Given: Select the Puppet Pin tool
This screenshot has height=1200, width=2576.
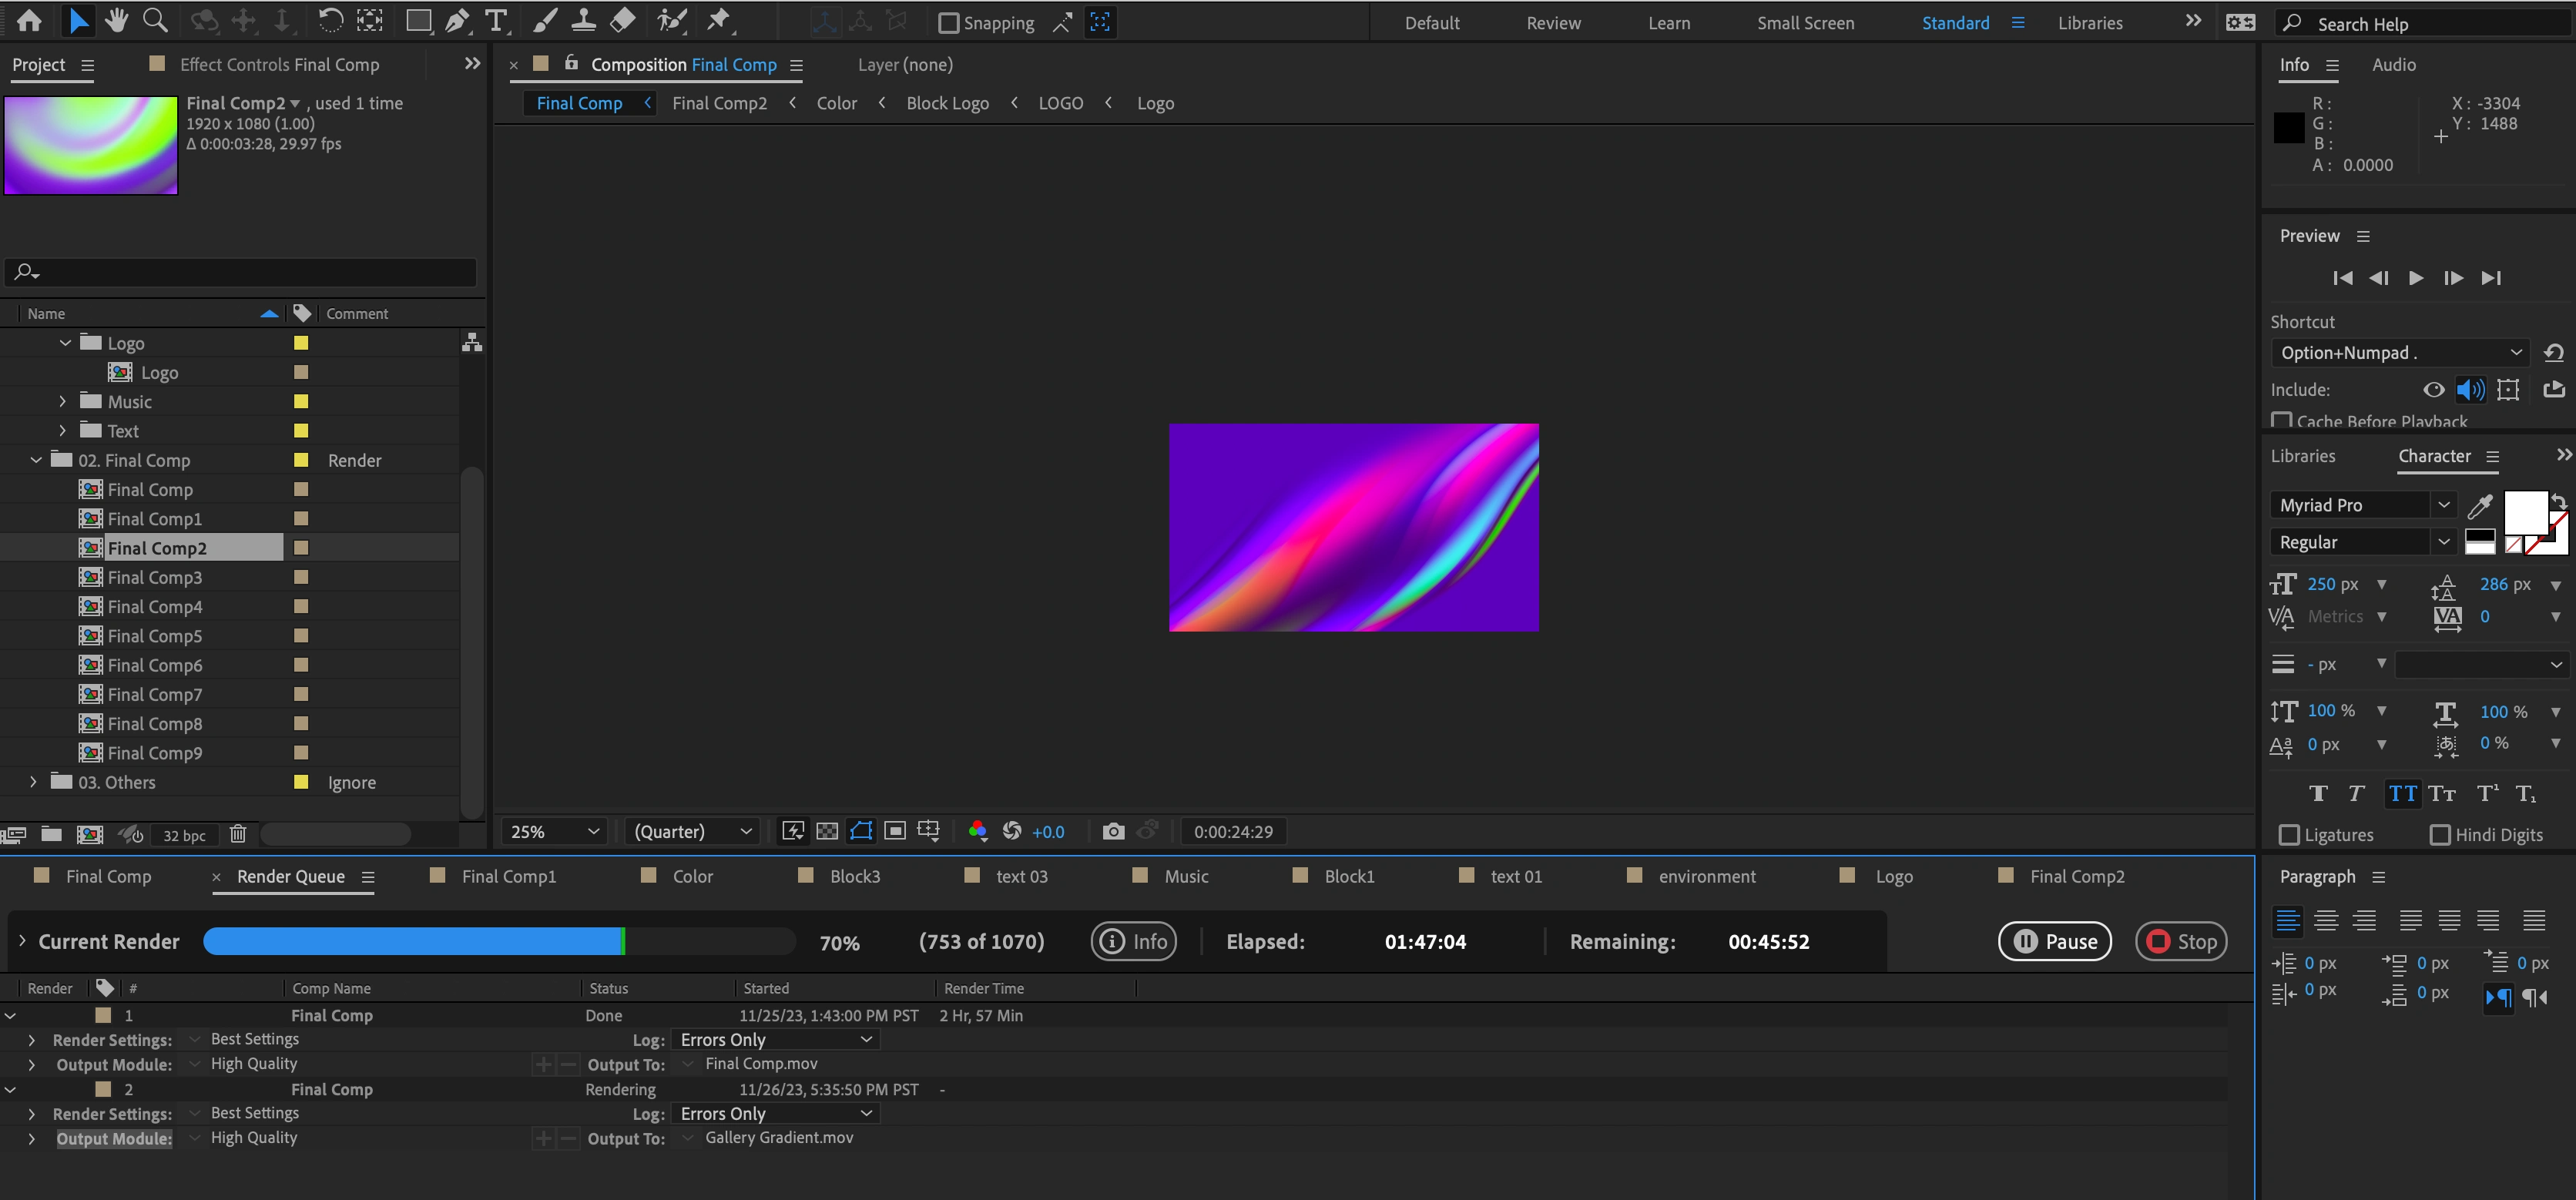Looking at the screenshot, I should point(719,21).
